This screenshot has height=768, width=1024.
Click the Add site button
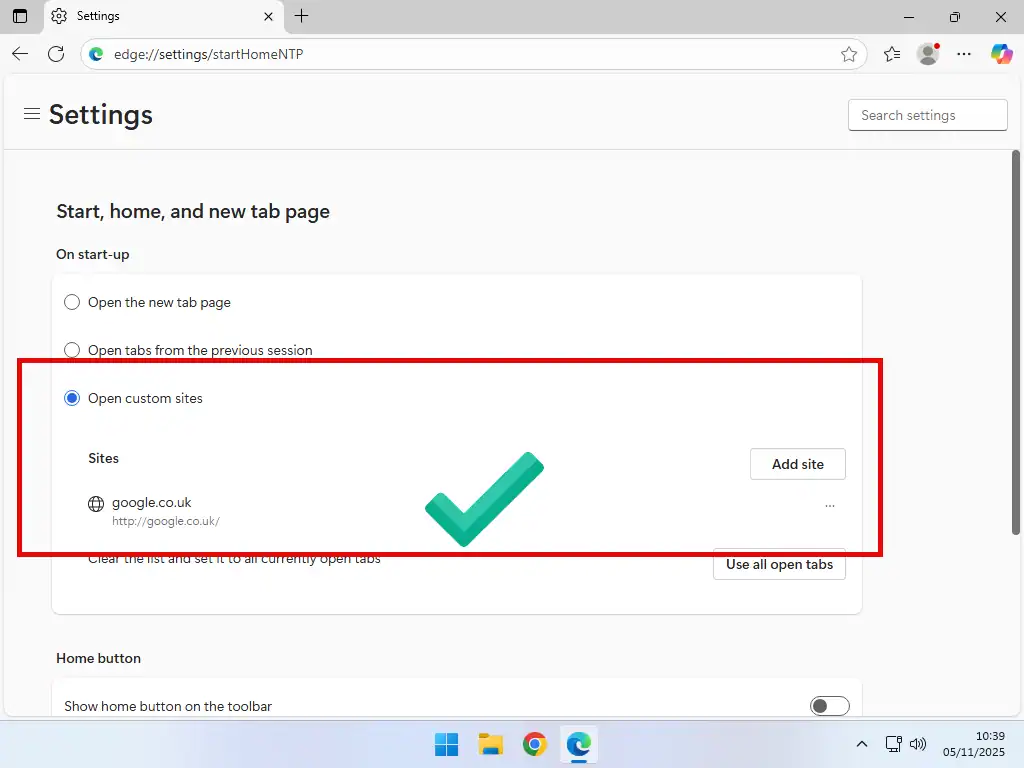click(797, 463)
